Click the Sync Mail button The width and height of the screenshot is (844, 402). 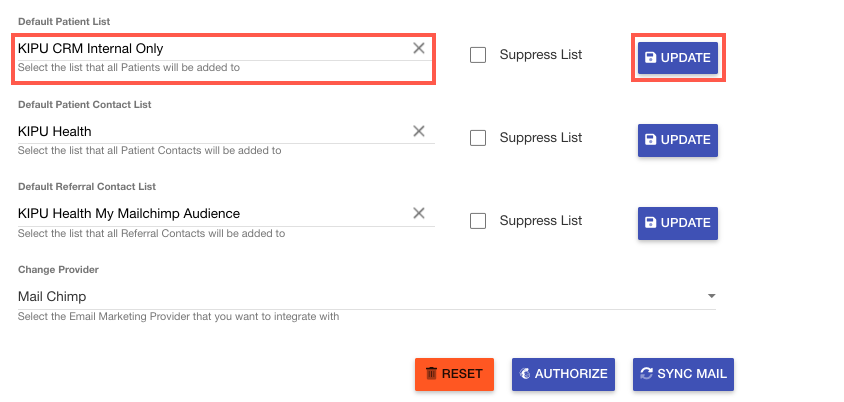683,374
